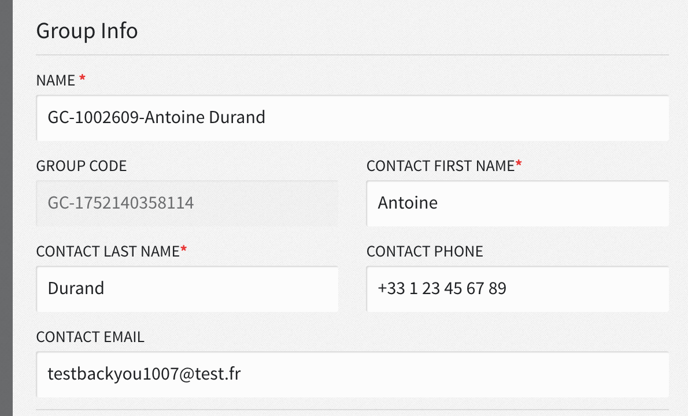
Task: Focus the Name input field
Action: [x=352, y=118]
